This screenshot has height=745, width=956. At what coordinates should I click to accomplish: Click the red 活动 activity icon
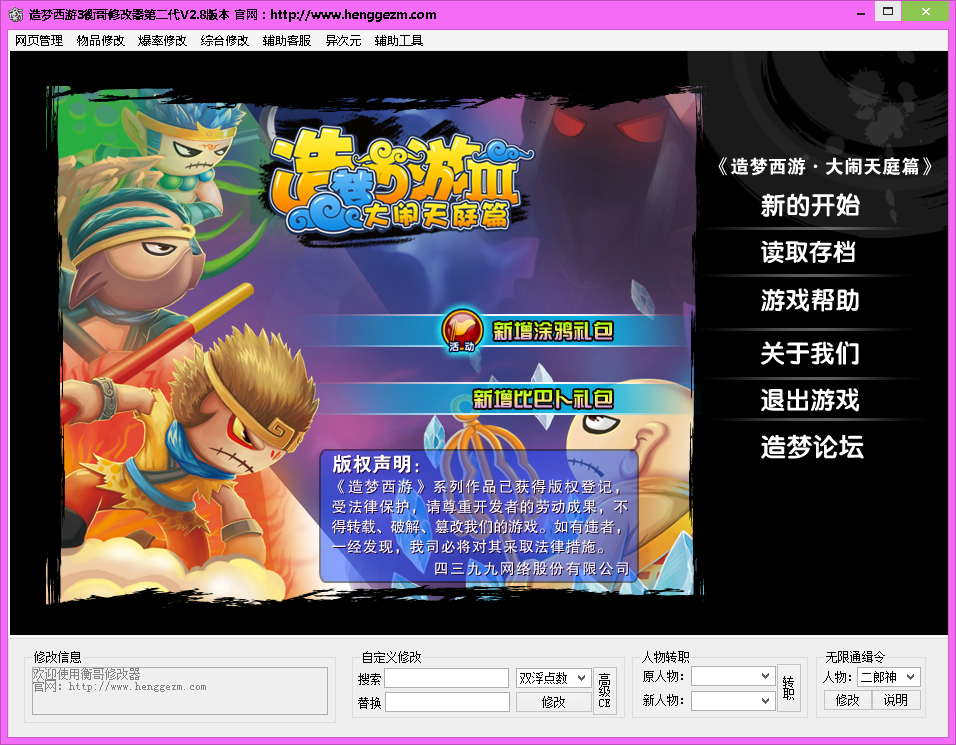pos(462,331)
